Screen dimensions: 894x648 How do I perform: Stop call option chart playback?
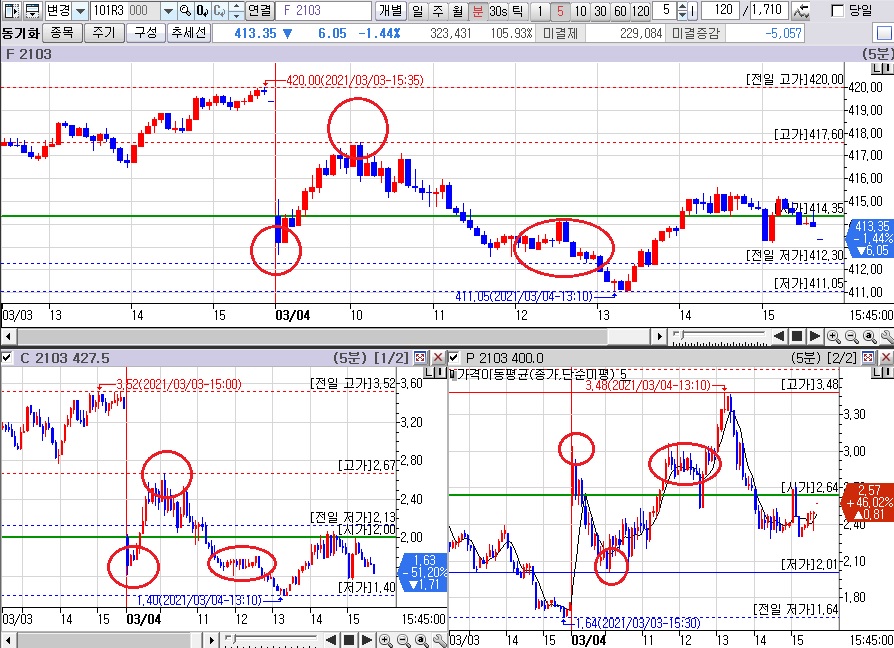tap(349, 640)
